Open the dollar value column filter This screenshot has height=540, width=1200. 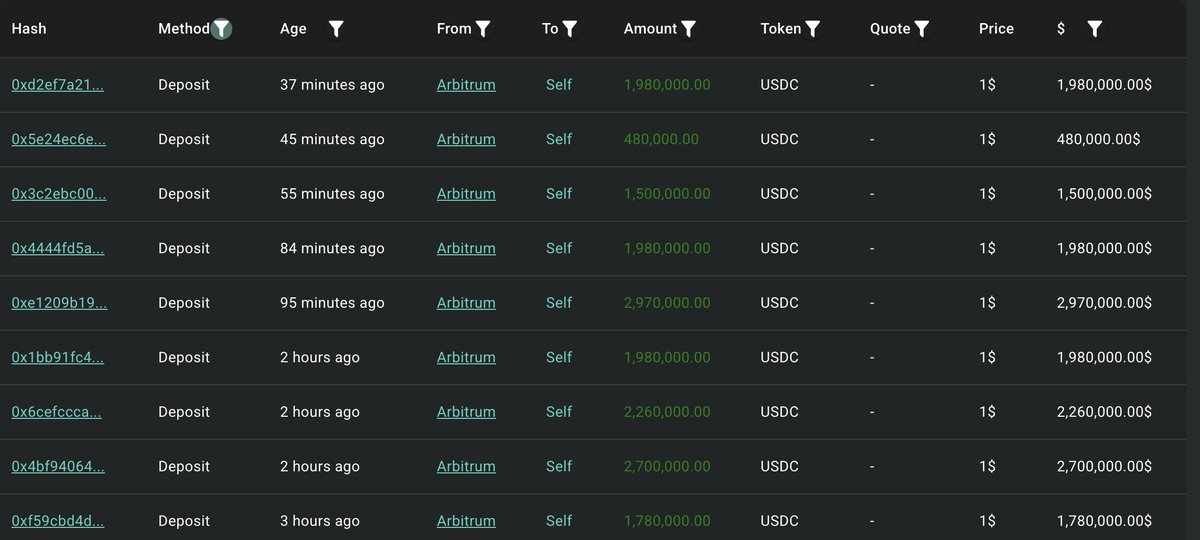(x=1095, y=29)
